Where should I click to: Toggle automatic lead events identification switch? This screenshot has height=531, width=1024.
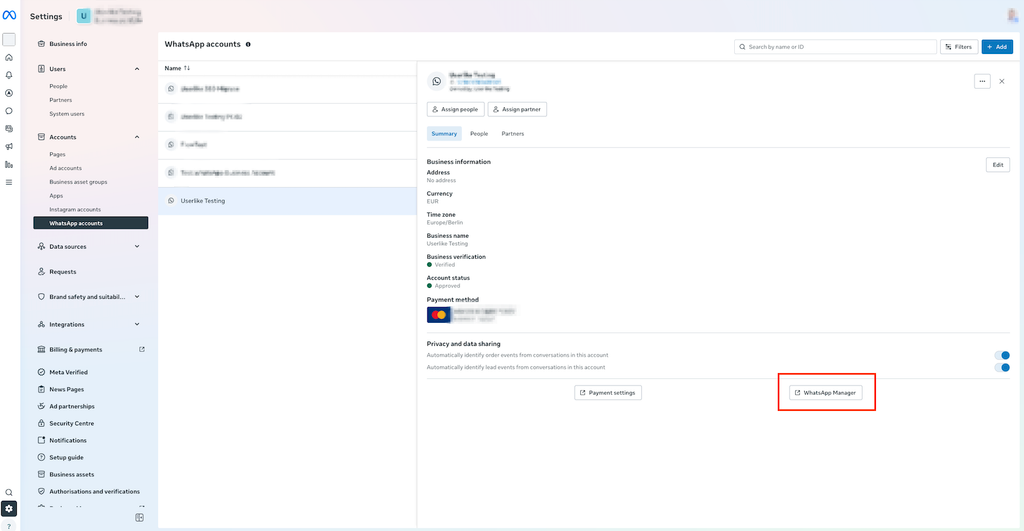click(1002, 368)
